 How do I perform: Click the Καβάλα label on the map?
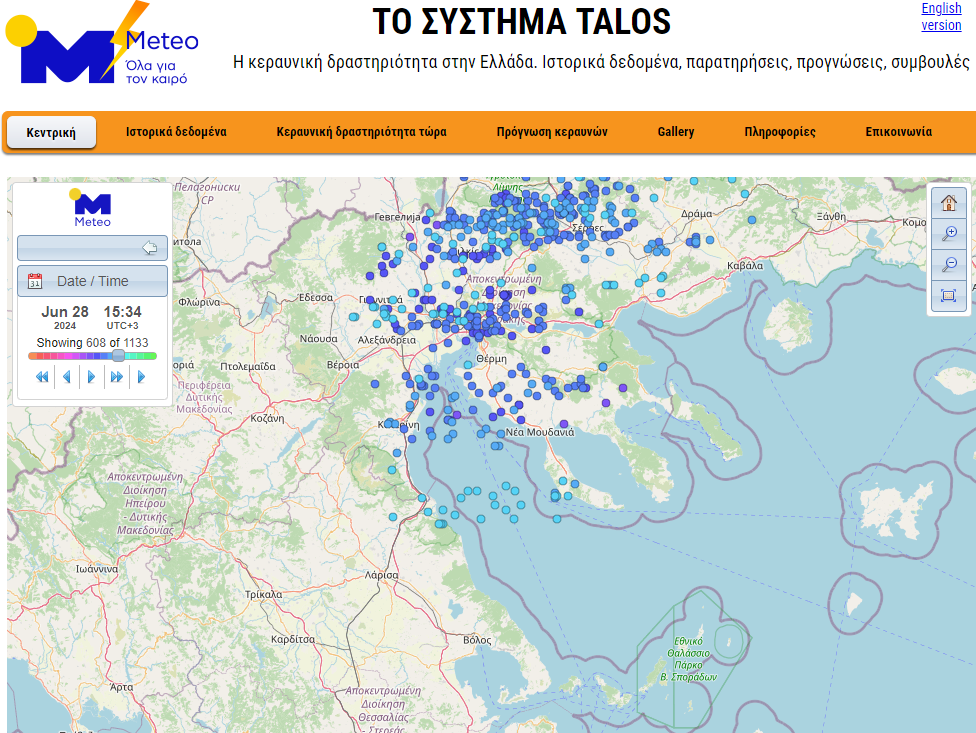(x=745, y=266)
